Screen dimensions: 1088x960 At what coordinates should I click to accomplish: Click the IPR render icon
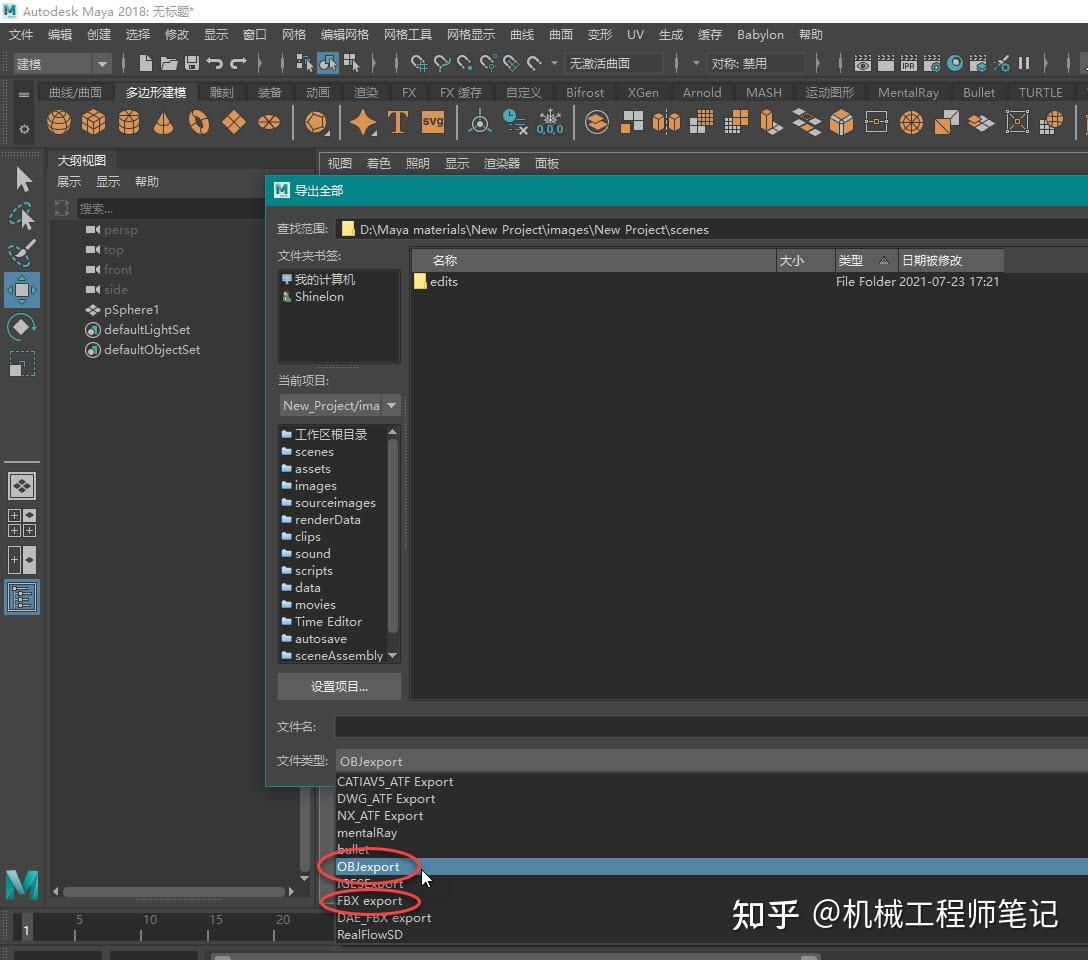pos(908,64)
